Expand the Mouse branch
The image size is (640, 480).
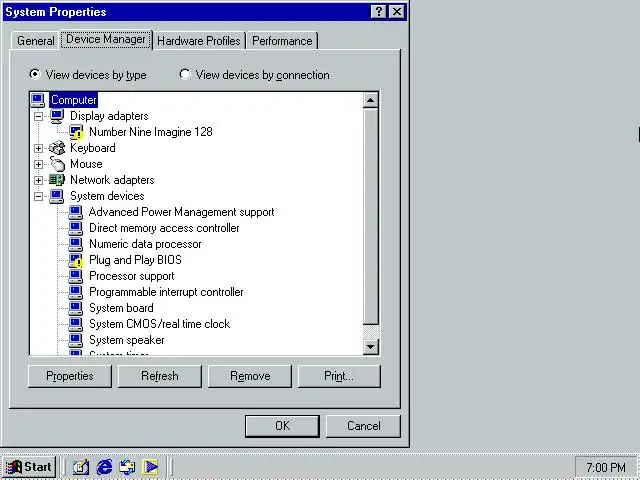[x=38, y=164]
